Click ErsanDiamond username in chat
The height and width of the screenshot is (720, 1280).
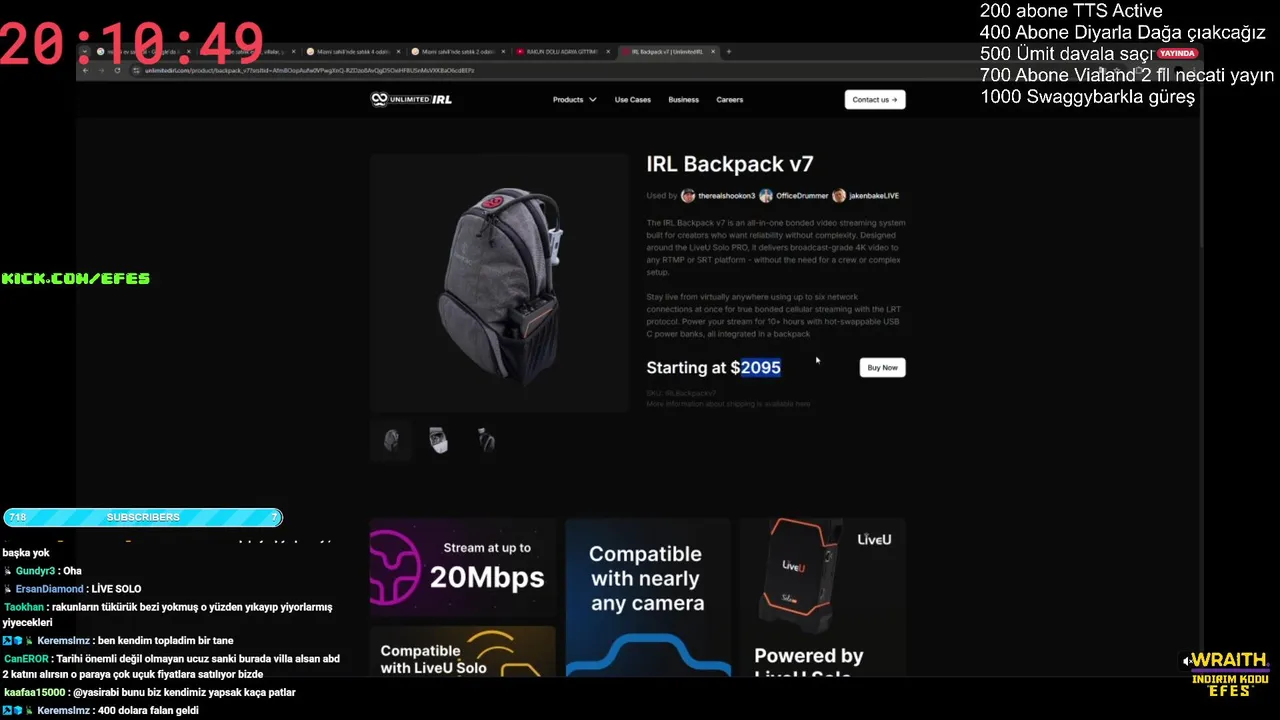(x=51, y=589)
